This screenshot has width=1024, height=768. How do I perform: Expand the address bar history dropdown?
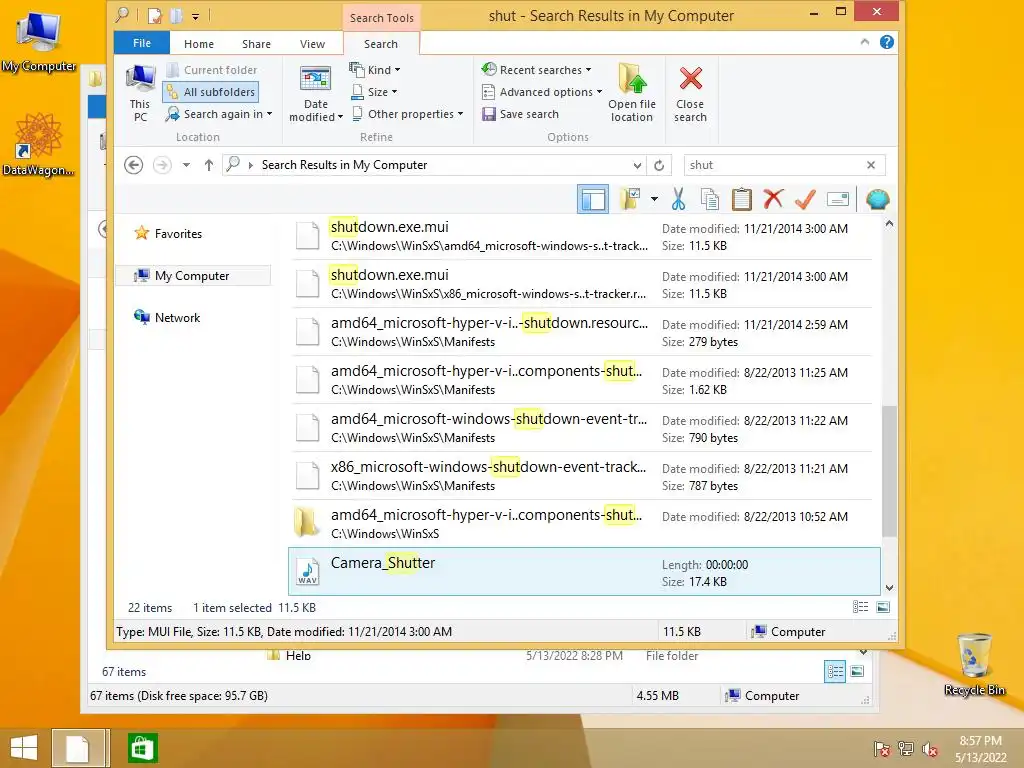coord(637,165)
